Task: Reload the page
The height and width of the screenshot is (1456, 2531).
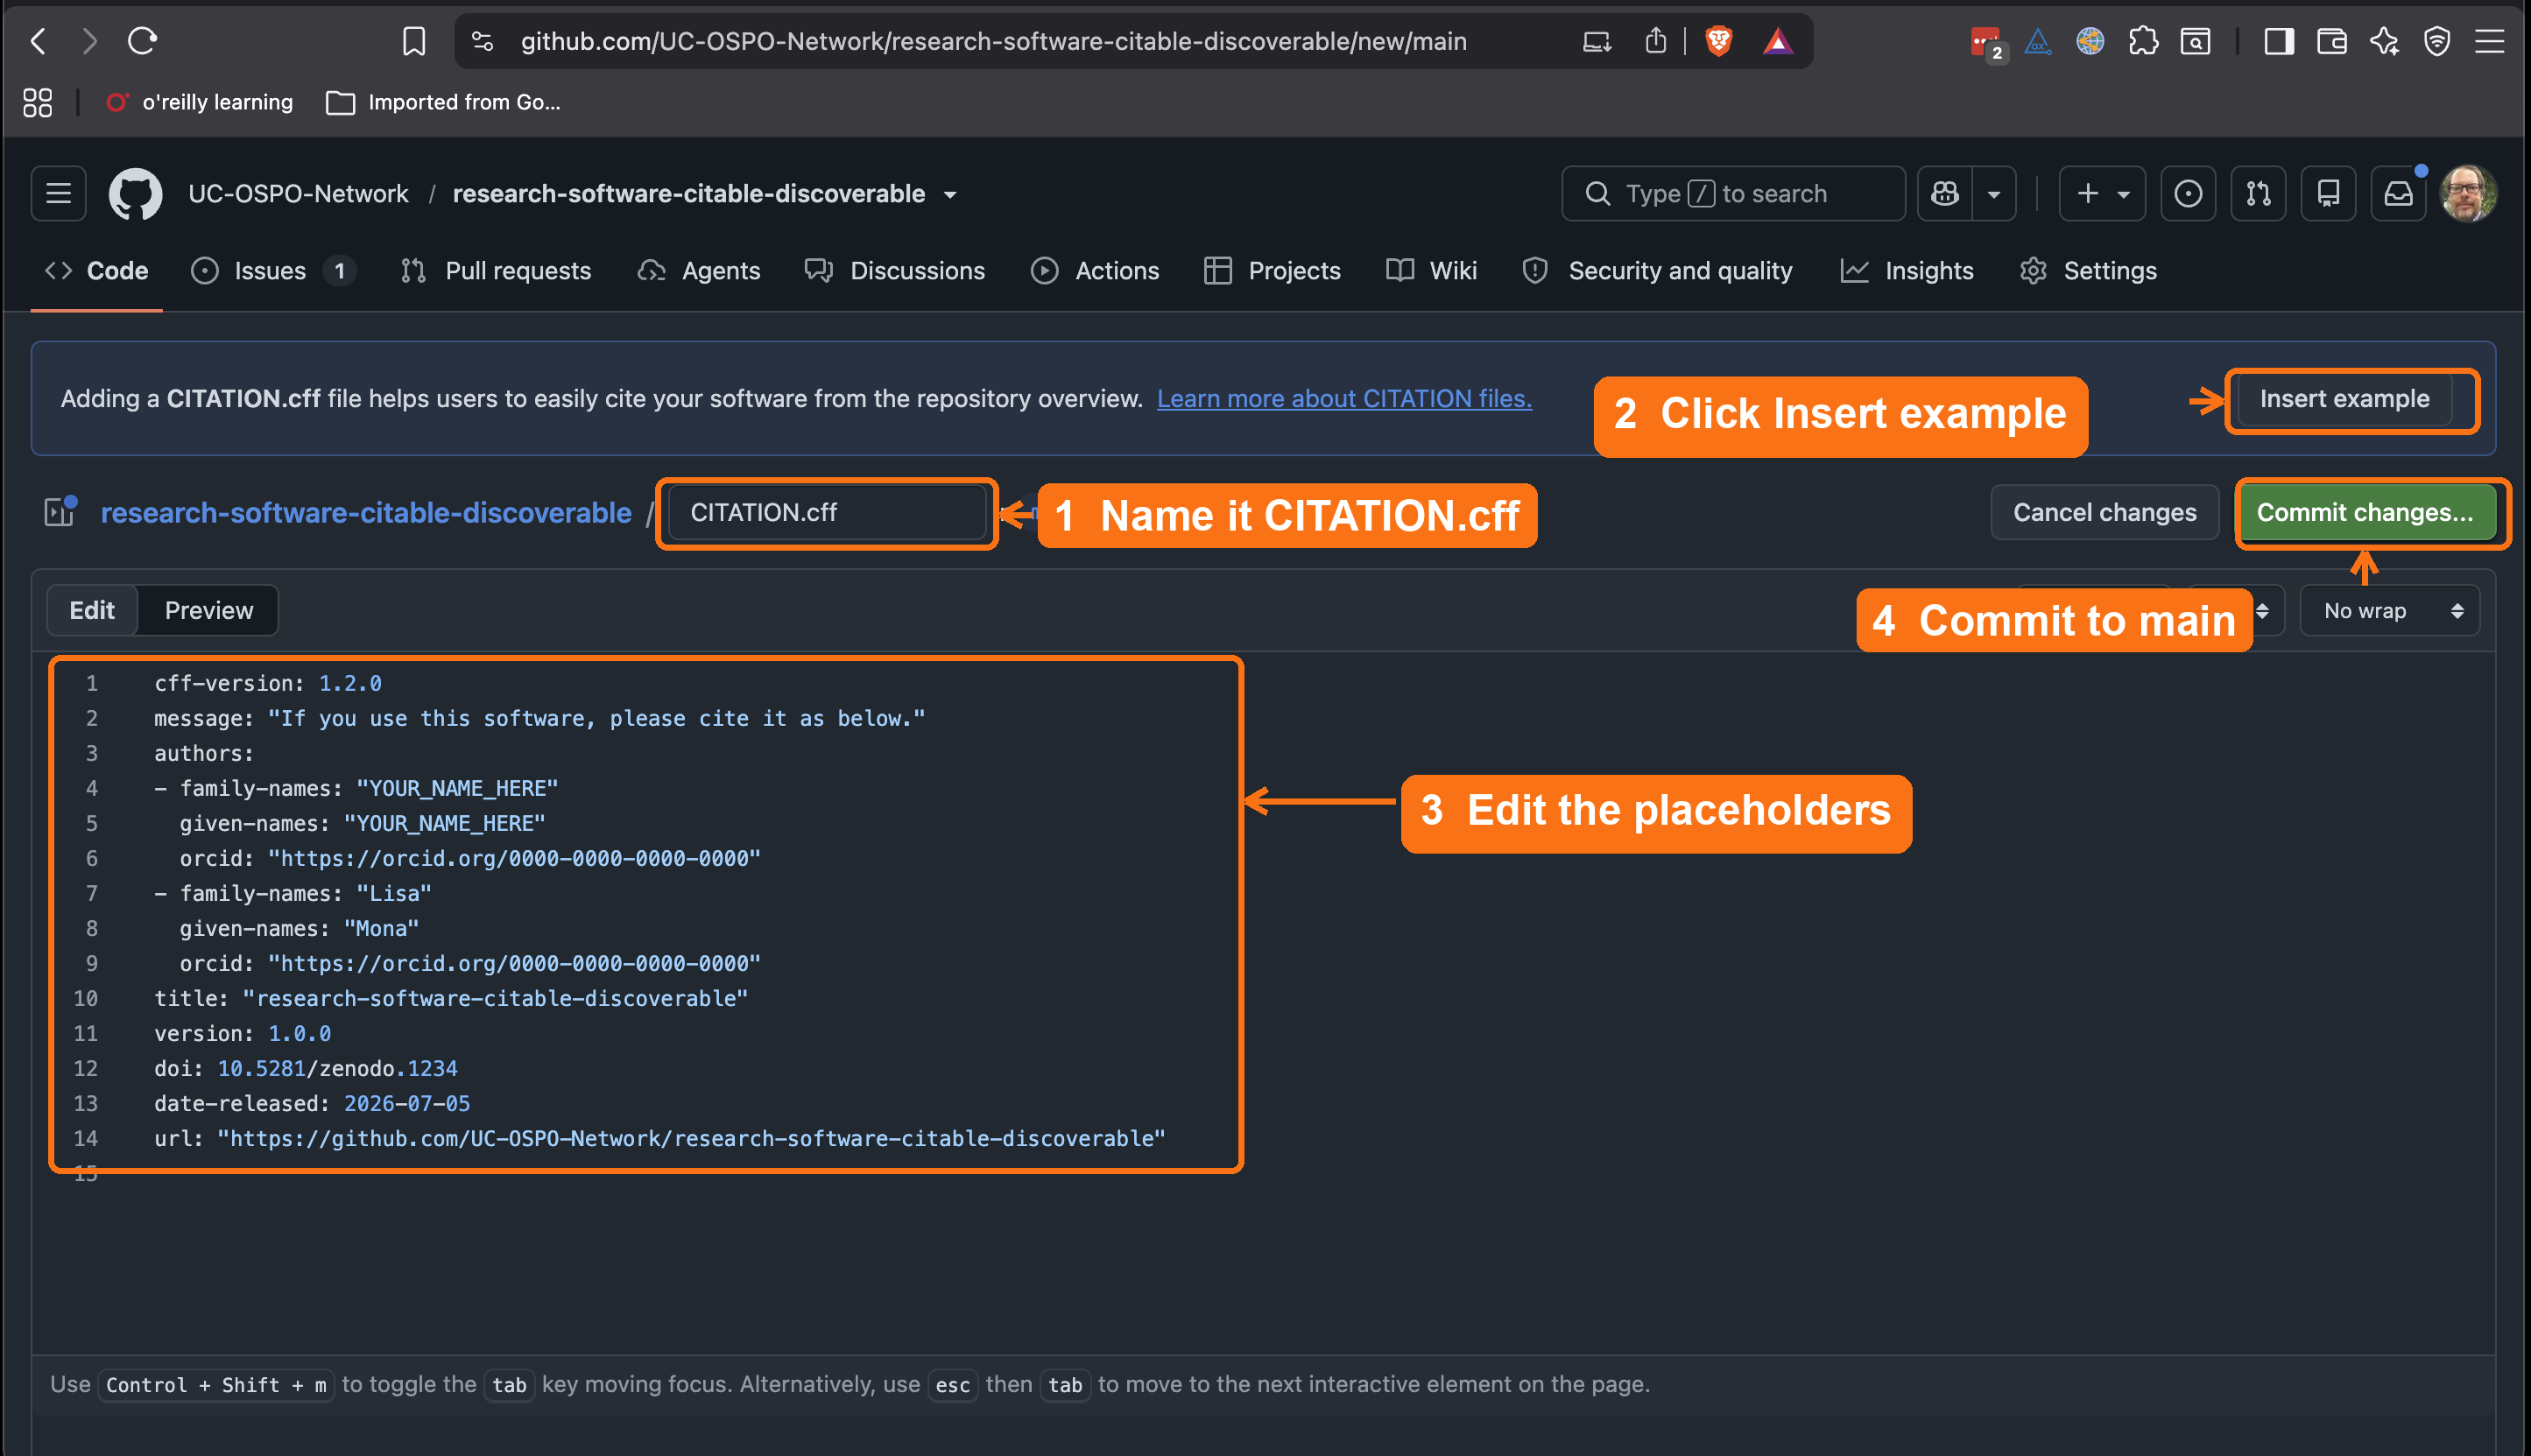Action: [x=143, y=41]
